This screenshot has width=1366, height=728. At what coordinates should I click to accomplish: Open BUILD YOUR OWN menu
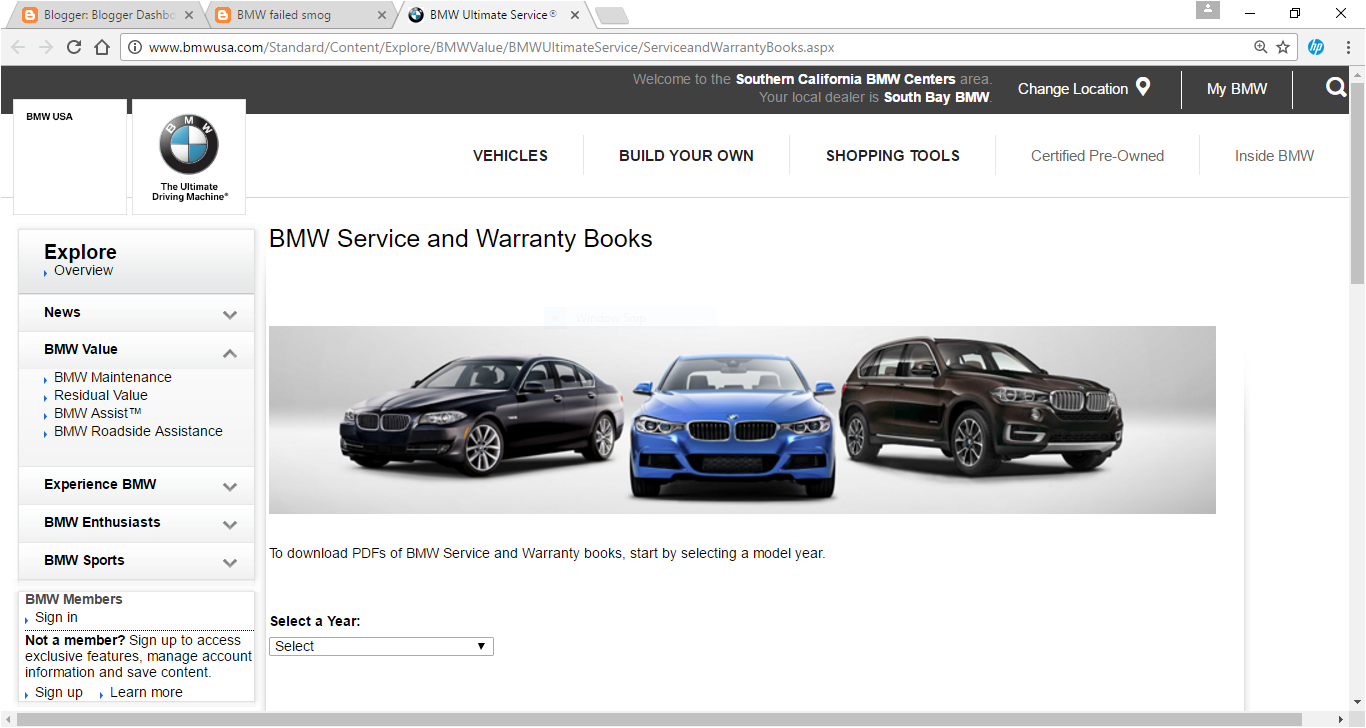click(x=686, y=156)
